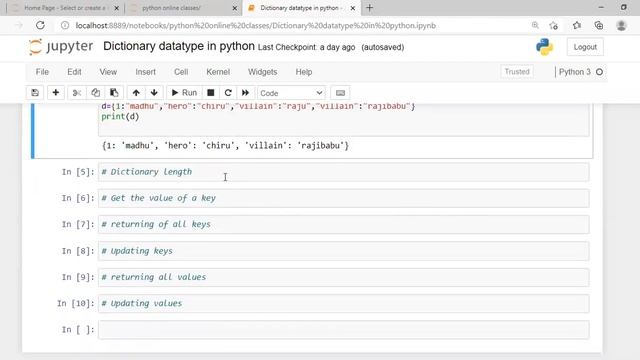The height and width of the screenshot is (360, 640).
Task: Reload the page with the refresh icon
Action: [40, 25]
